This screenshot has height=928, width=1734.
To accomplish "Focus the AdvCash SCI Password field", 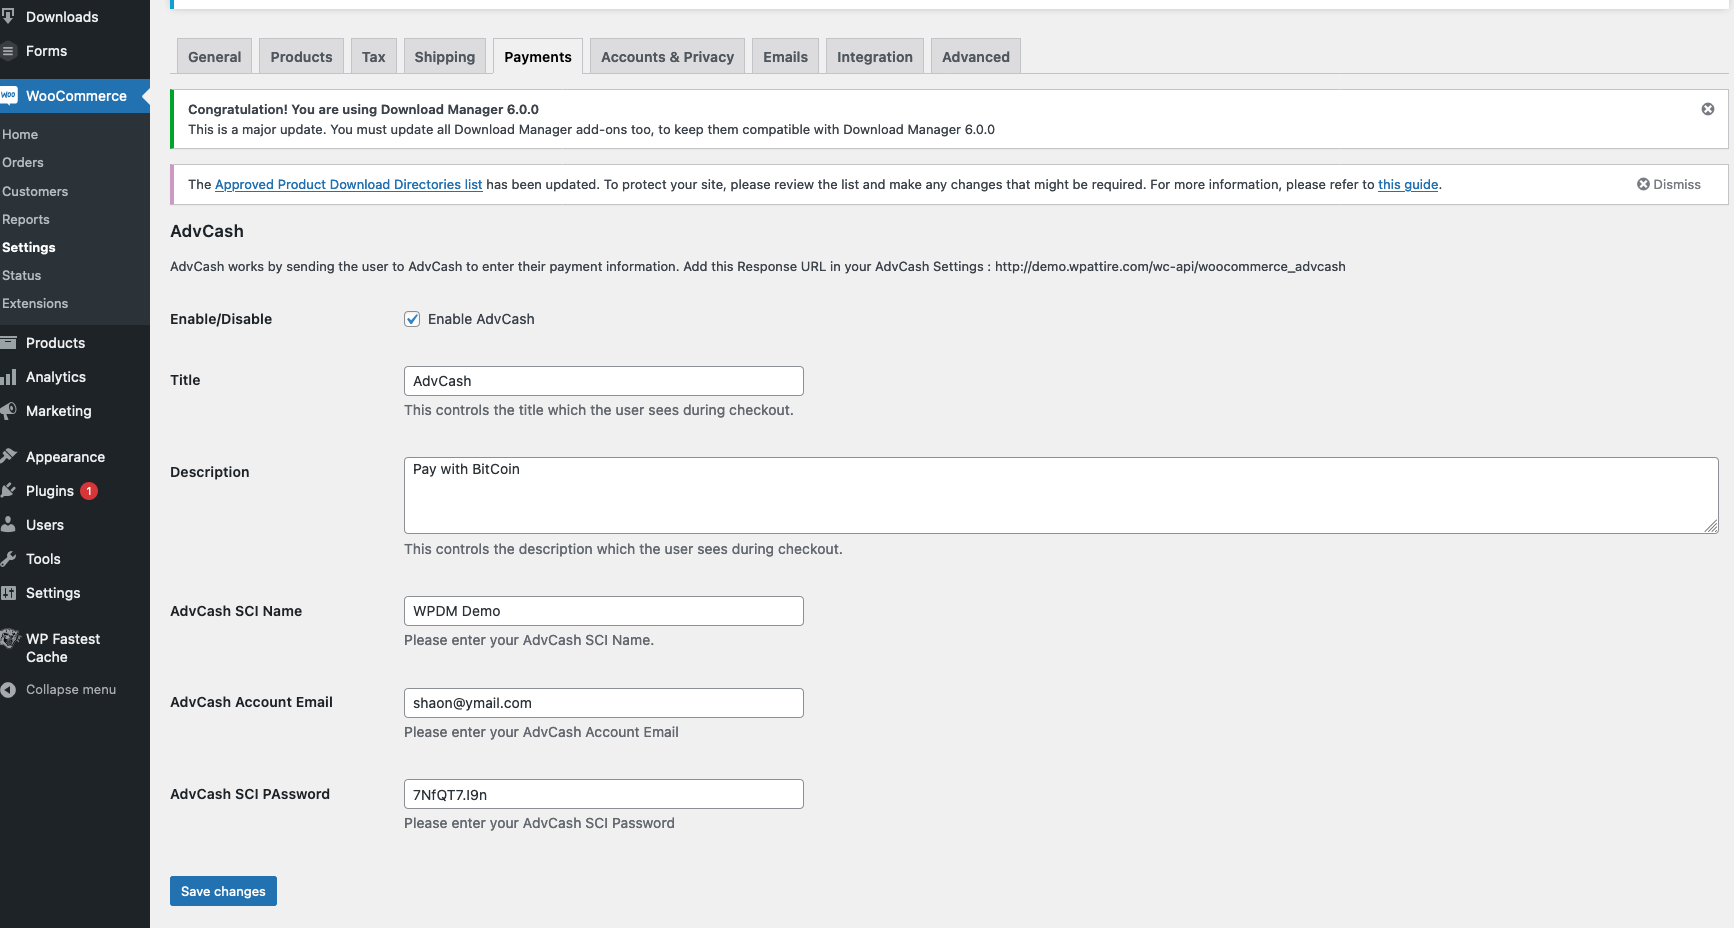I will point(603,794).
